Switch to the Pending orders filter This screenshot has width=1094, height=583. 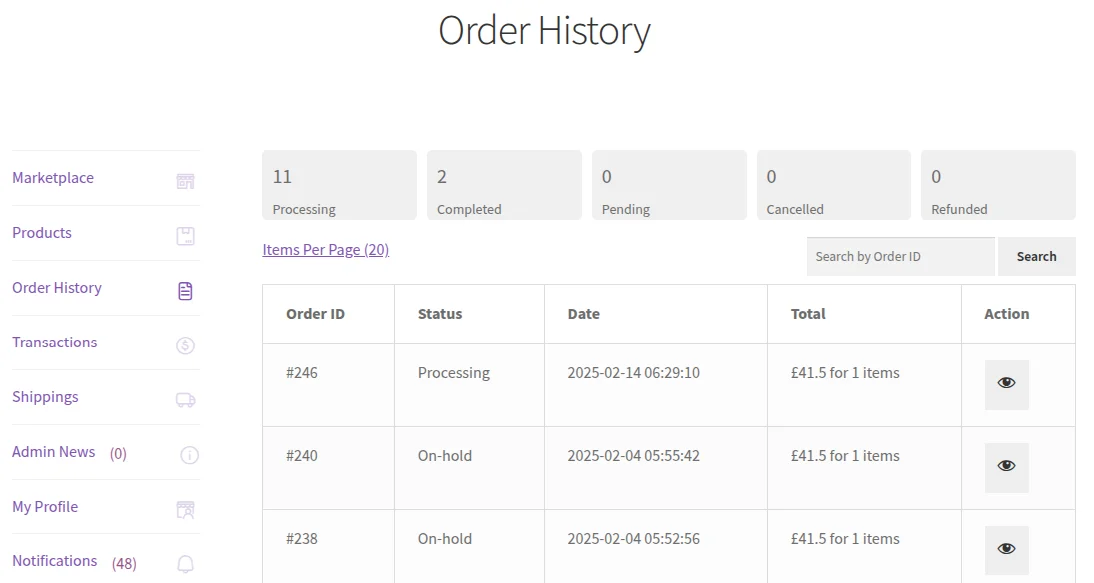tap(668, 184)
